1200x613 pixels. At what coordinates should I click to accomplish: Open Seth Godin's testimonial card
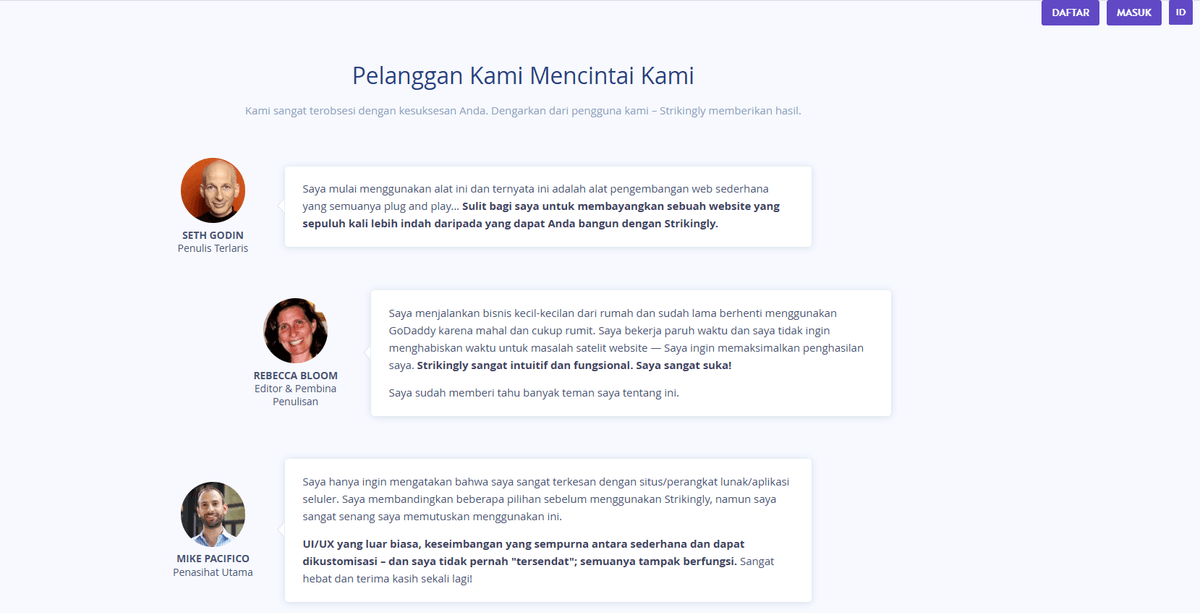(x=548, y=206)
